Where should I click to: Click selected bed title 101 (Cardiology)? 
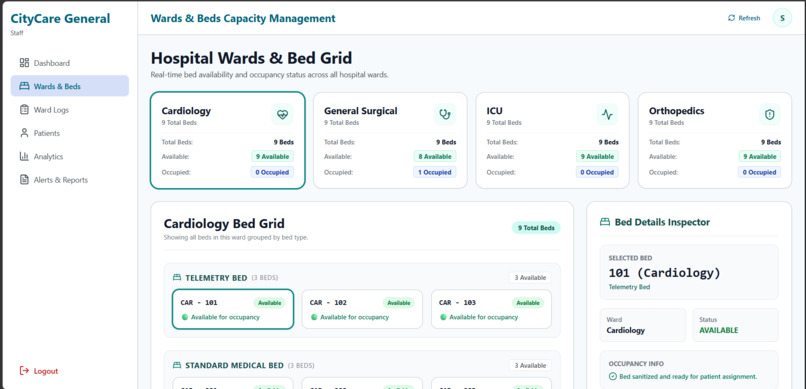click(x=664, y=273)
